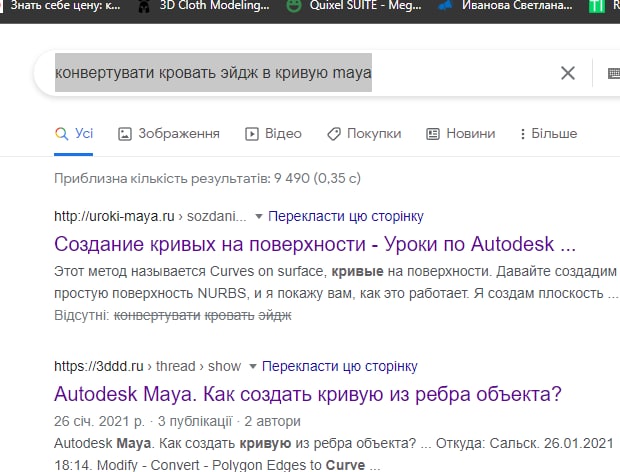Switch to Зображення tab
This screenshot has width=620, height=472.
coord(169,134)
